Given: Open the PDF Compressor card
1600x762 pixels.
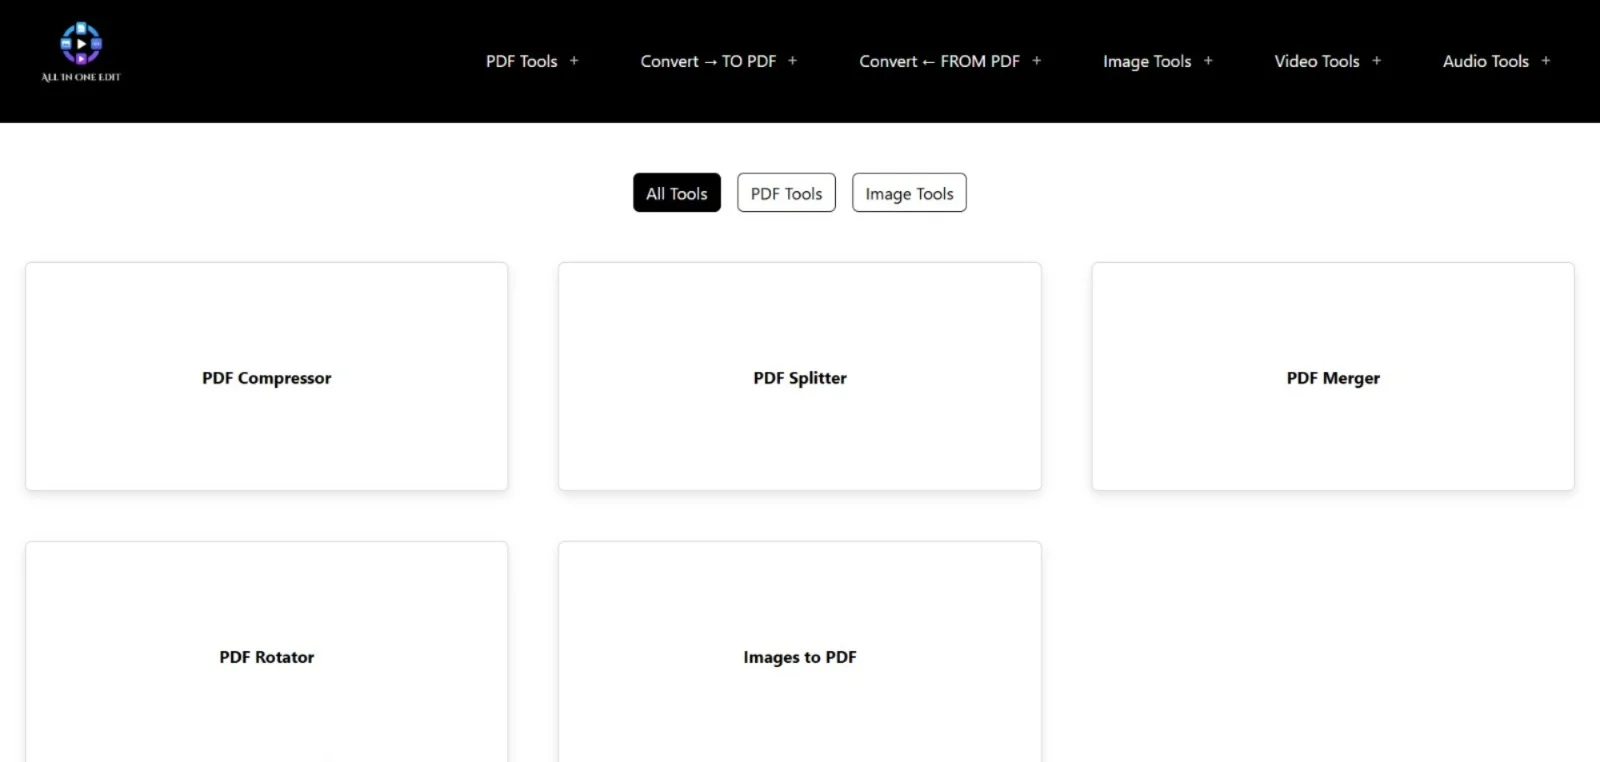Looking at the screenshot, I should (x=267, y=377).
